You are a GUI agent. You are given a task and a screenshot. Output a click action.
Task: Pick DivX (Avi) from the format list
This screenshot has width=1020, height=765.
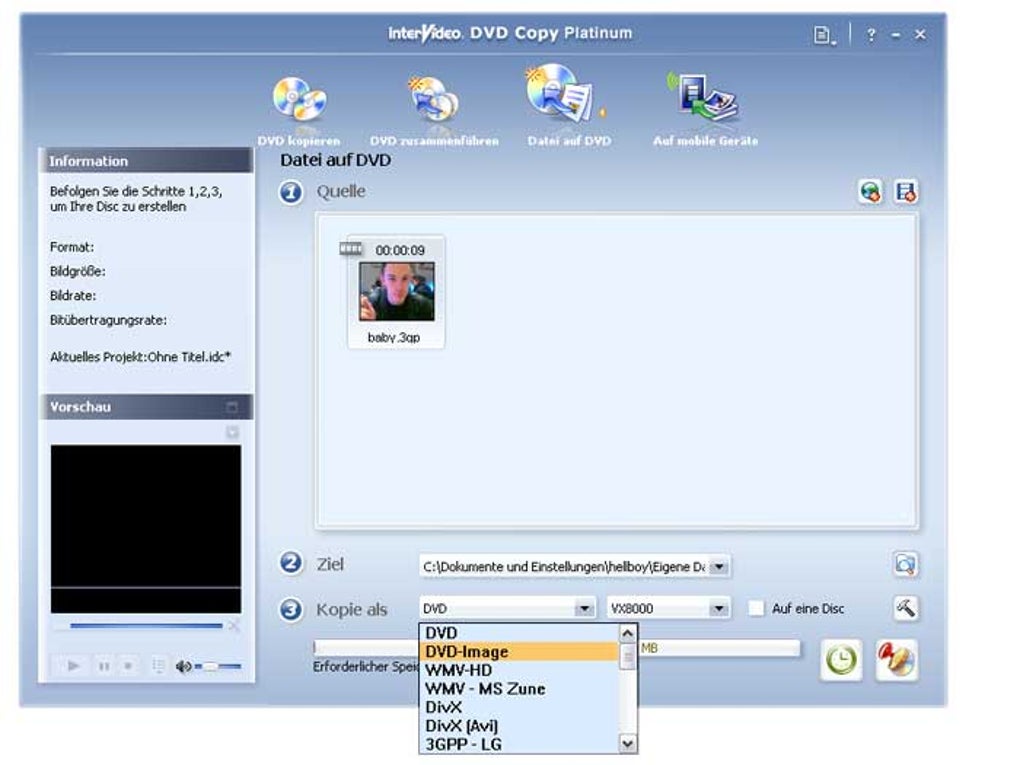[519, 726]
